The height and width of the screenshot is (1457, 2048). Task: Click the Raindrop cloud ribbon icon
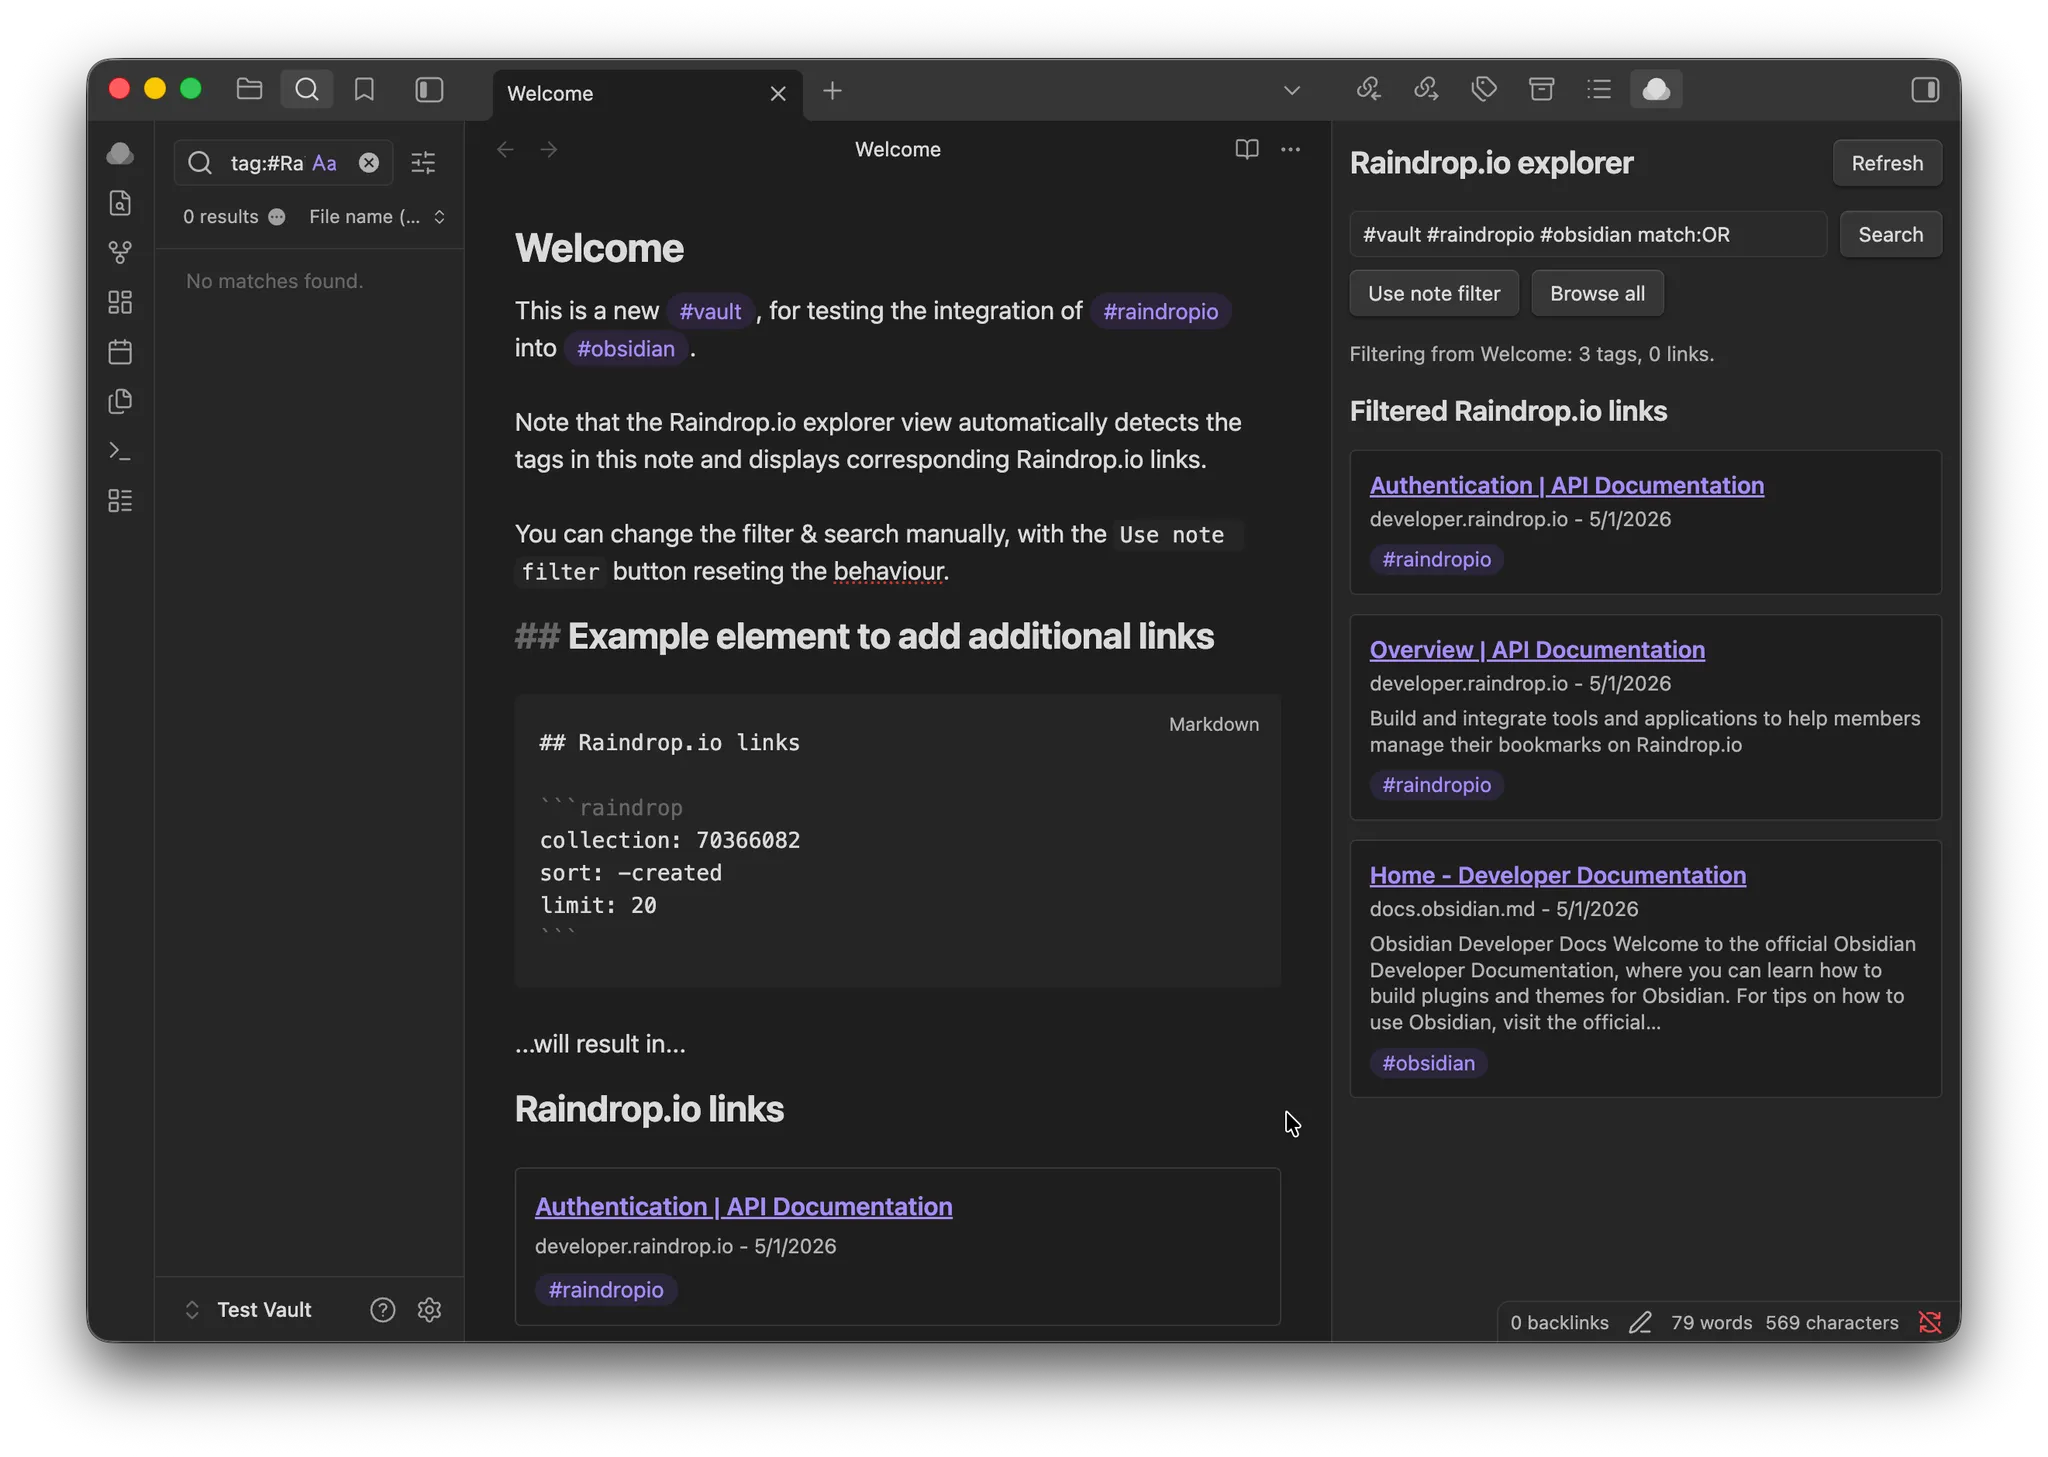click(120, 153)
